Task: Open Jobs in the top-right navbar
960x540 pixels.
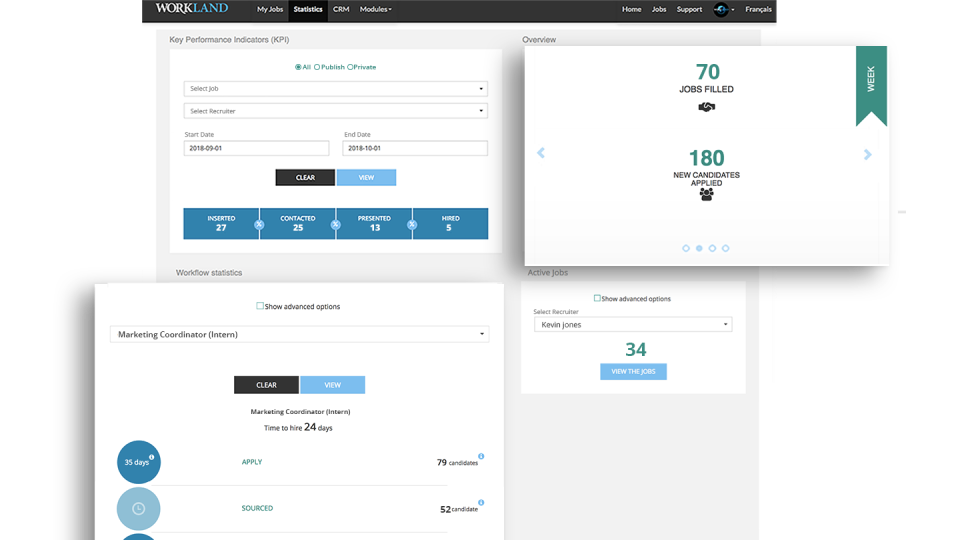Action: point(659,9)
